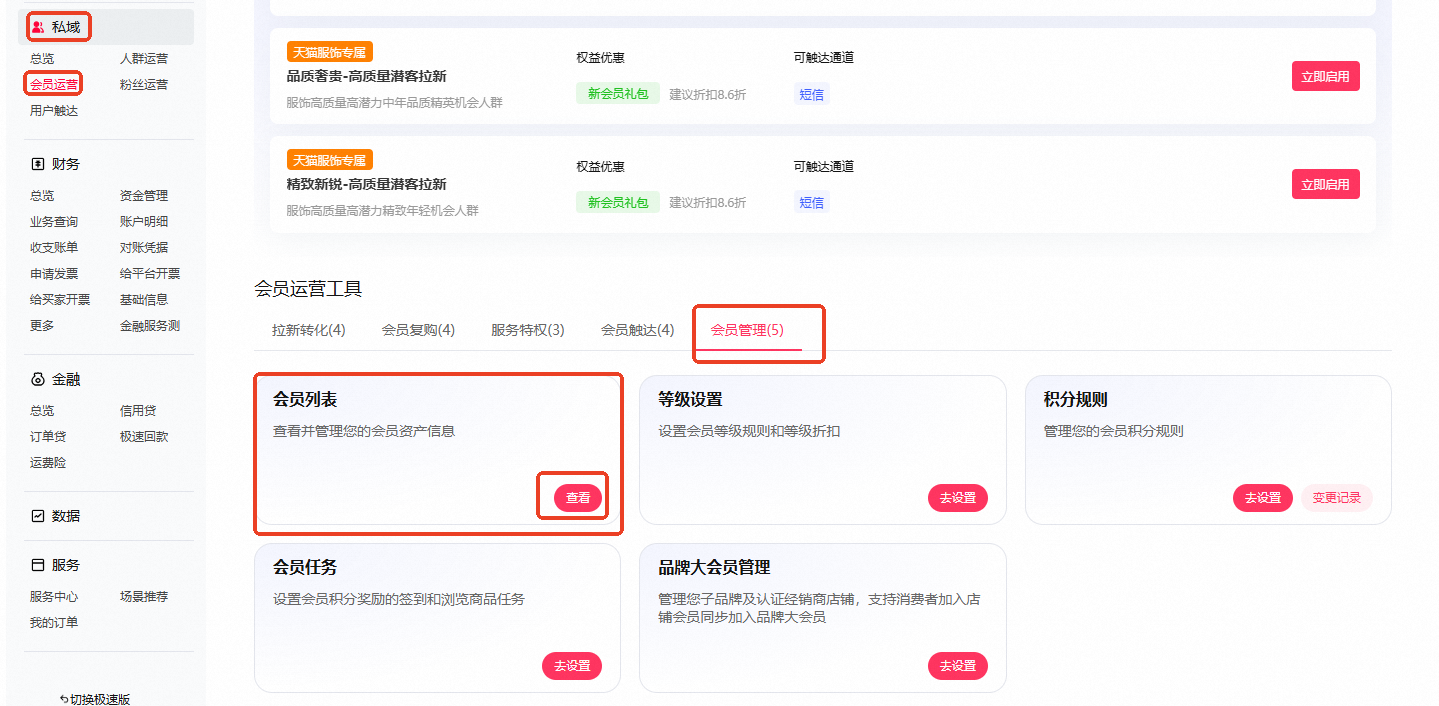
Task: Open 总览 under the 私域 section
Action: click(42, 59)
